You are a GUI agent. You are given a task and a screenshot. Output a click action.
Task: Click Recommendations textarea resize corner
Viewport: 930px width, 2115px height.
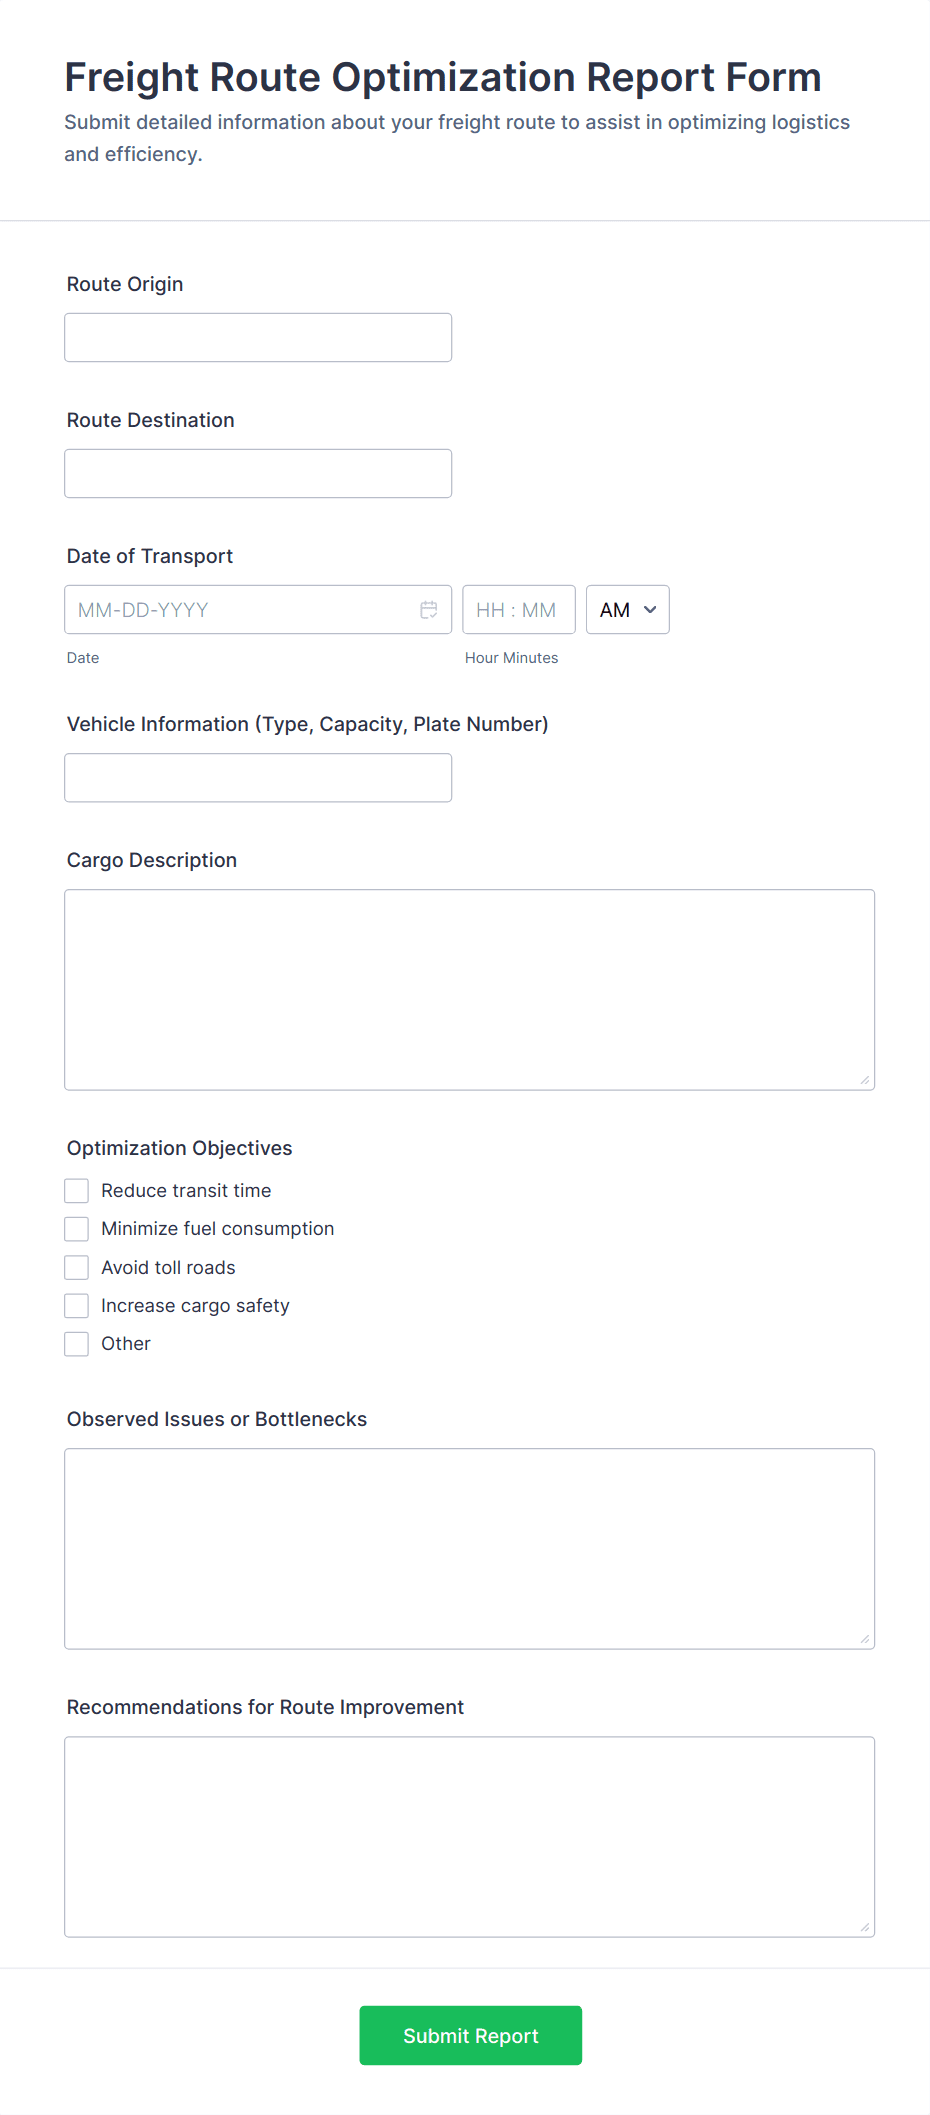point(865,1927)
